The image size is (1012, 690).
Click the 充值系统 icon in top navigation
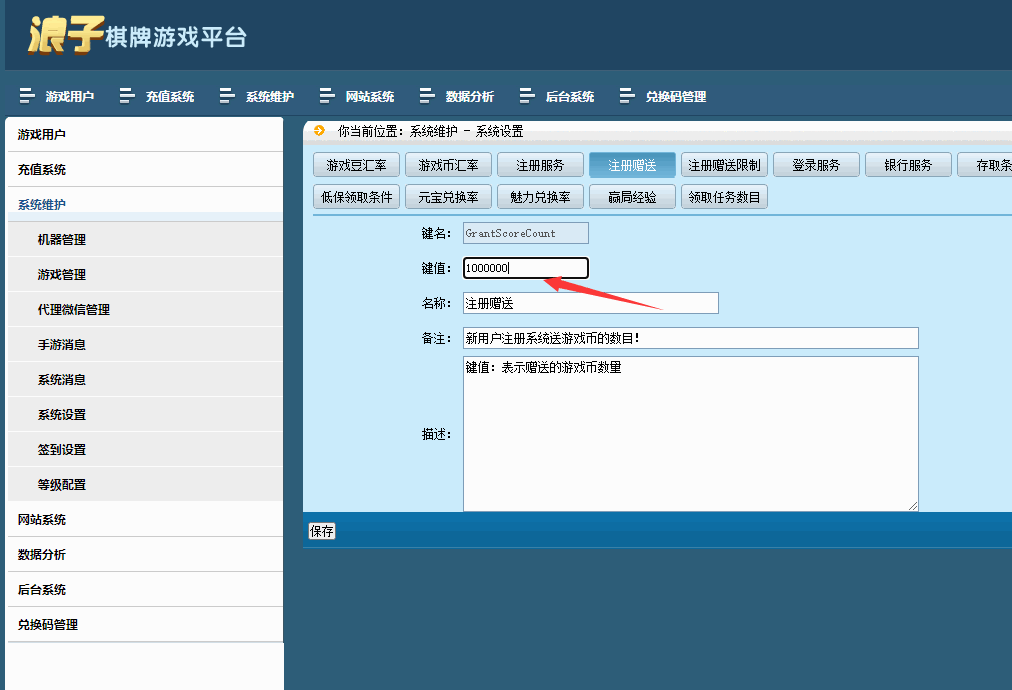[x=126, y=96]
